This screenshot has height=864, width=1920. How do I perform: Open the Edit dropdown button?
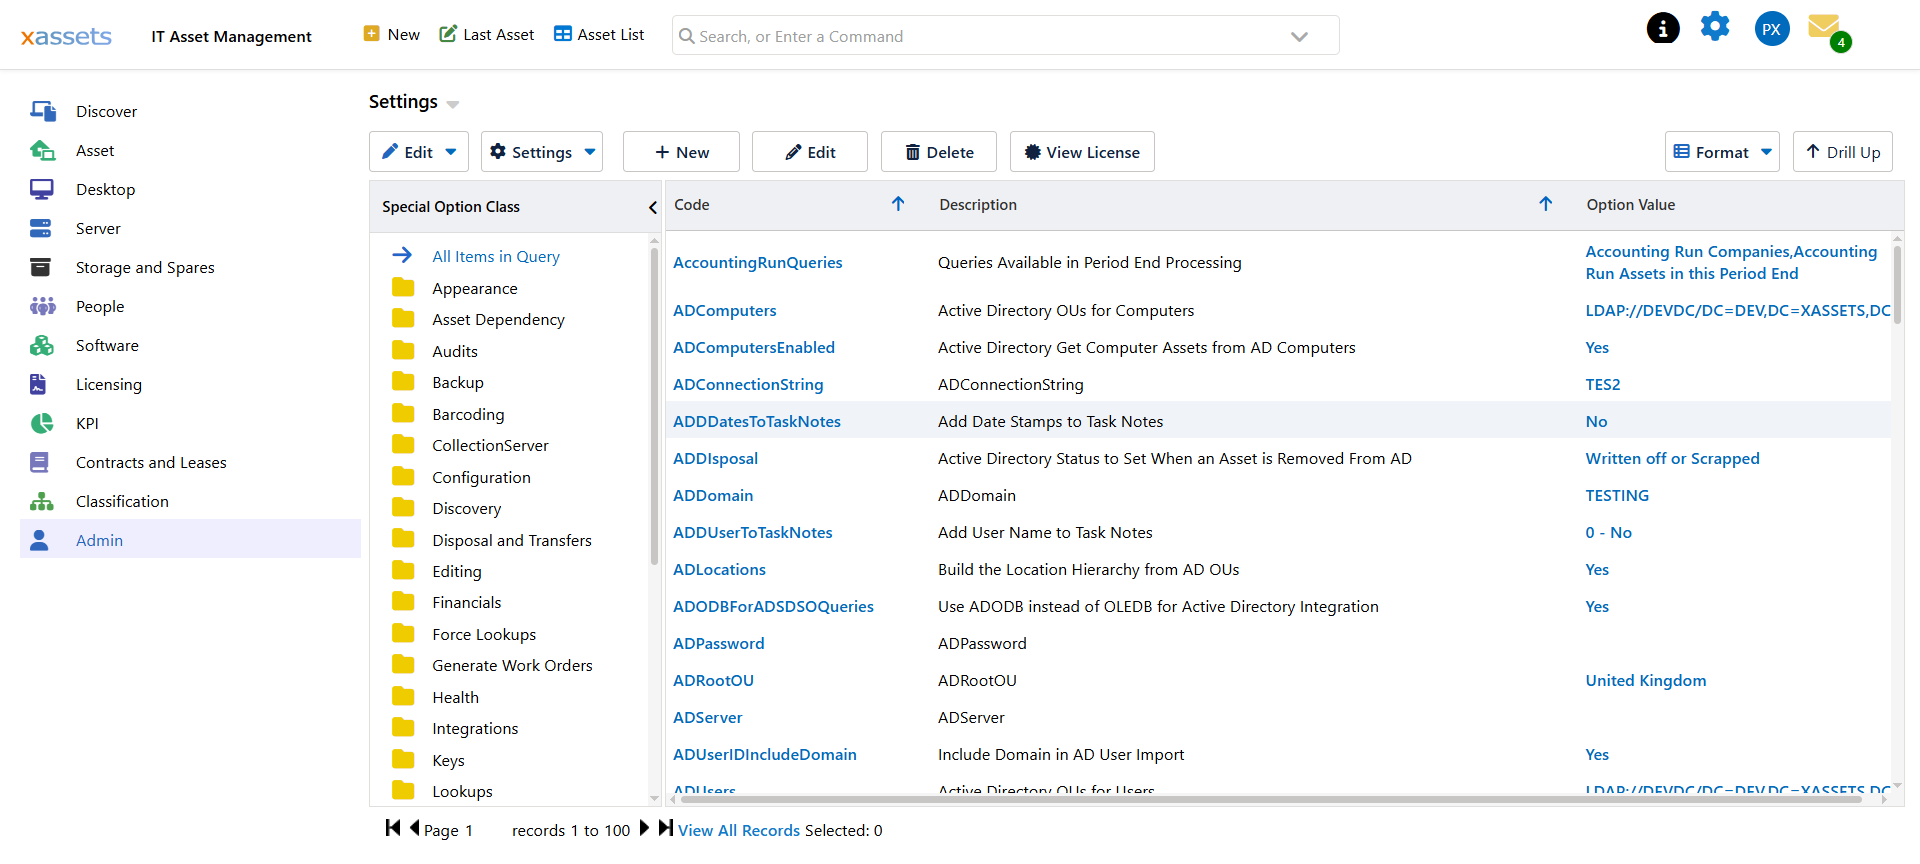pos(418,152)
